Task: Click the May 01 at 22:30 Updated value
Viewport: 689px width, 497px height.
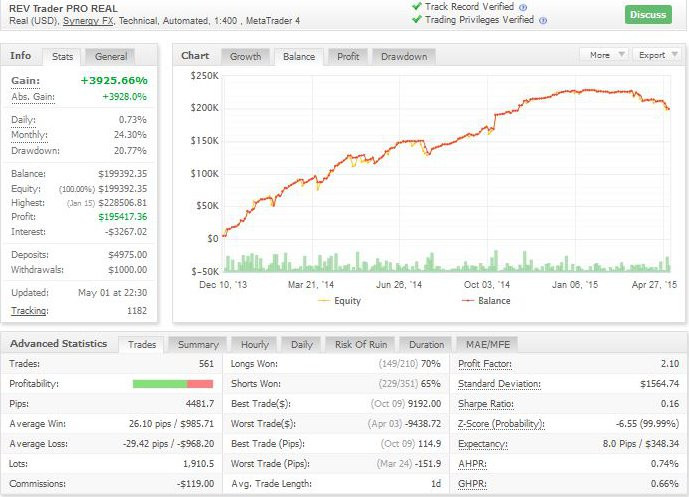Action: click(112, 293)
